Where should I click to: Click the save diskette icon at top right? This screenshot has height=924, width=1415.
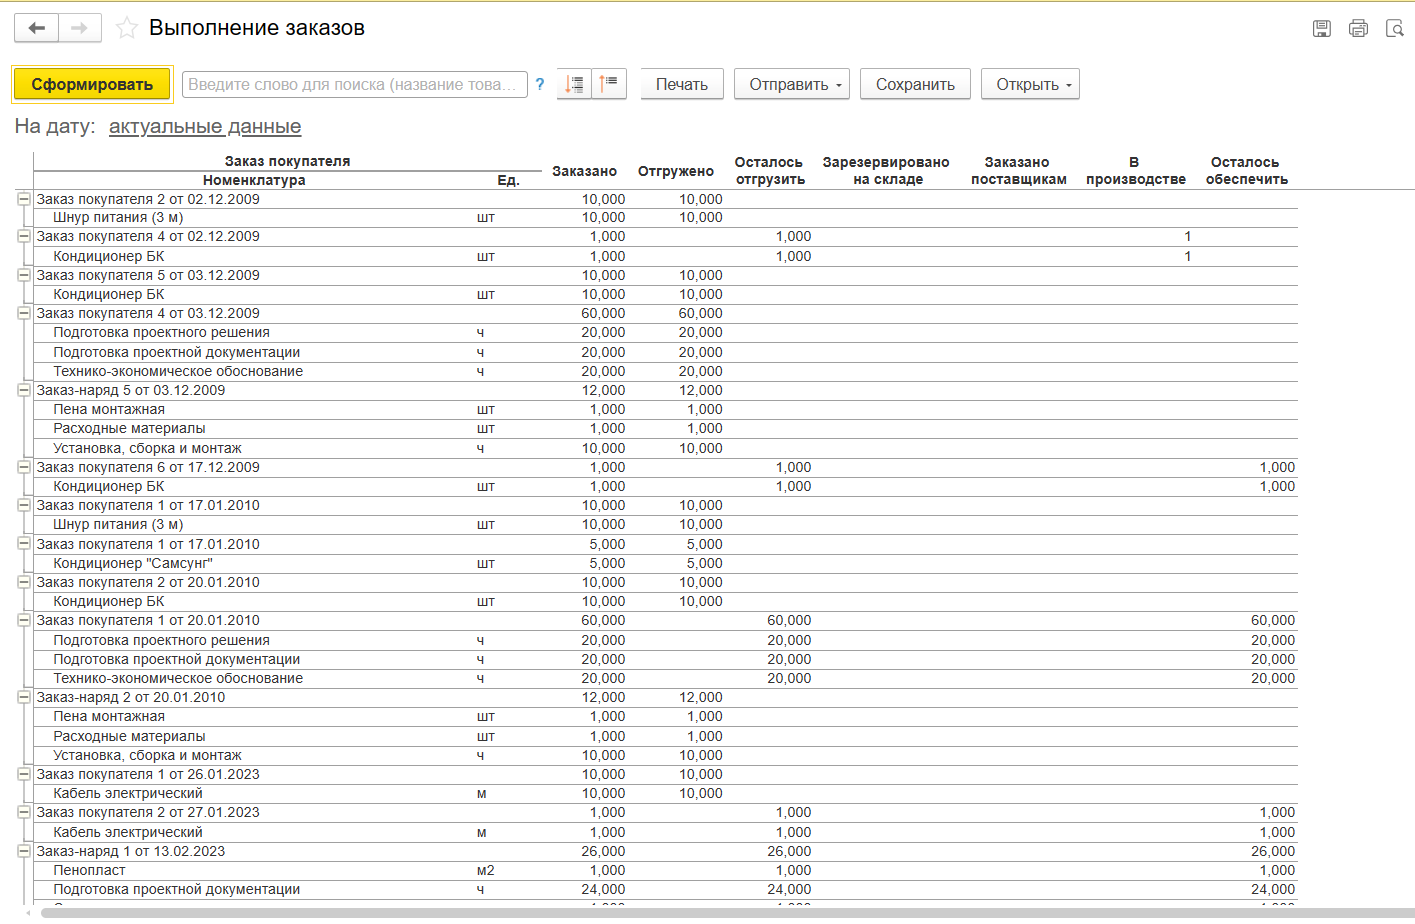1321,28
